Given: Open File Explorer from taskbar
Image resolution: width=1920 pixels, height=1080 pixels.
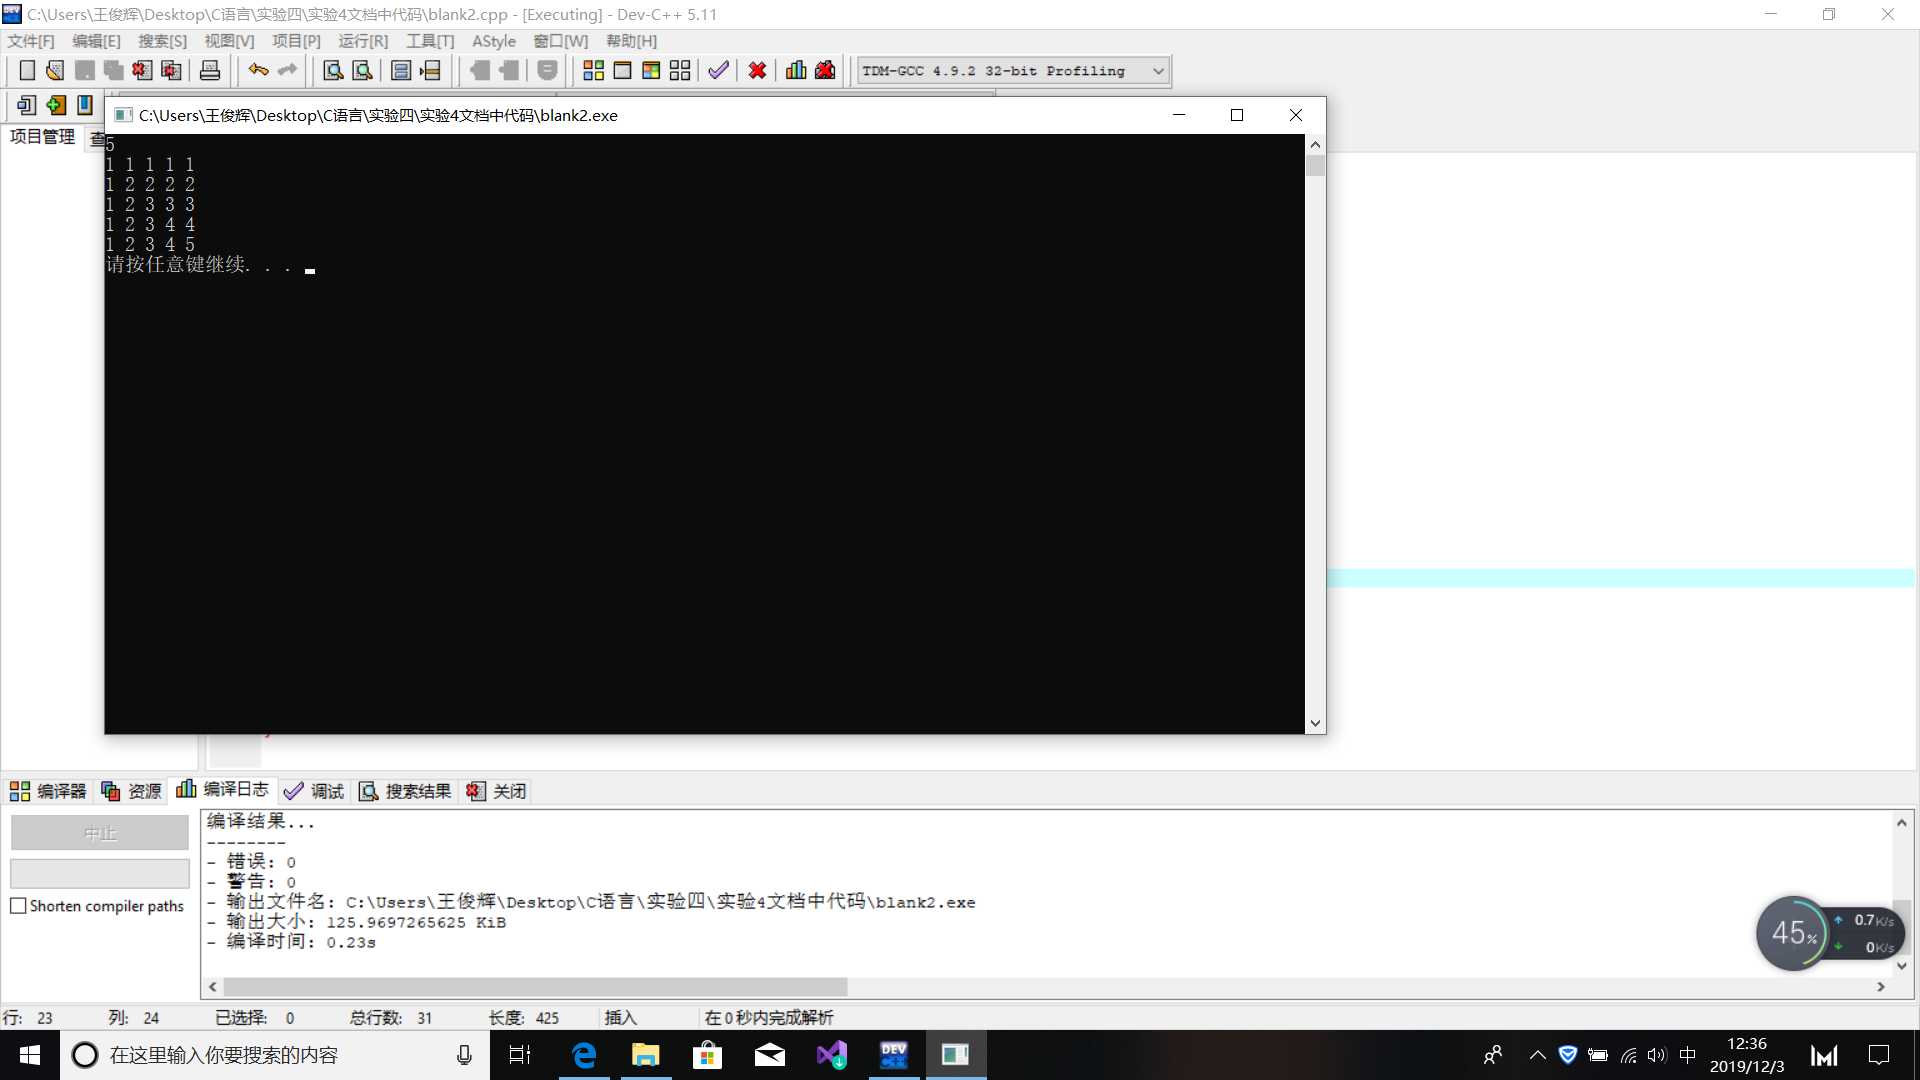Looking at the screenshot, I should 646,1055.
